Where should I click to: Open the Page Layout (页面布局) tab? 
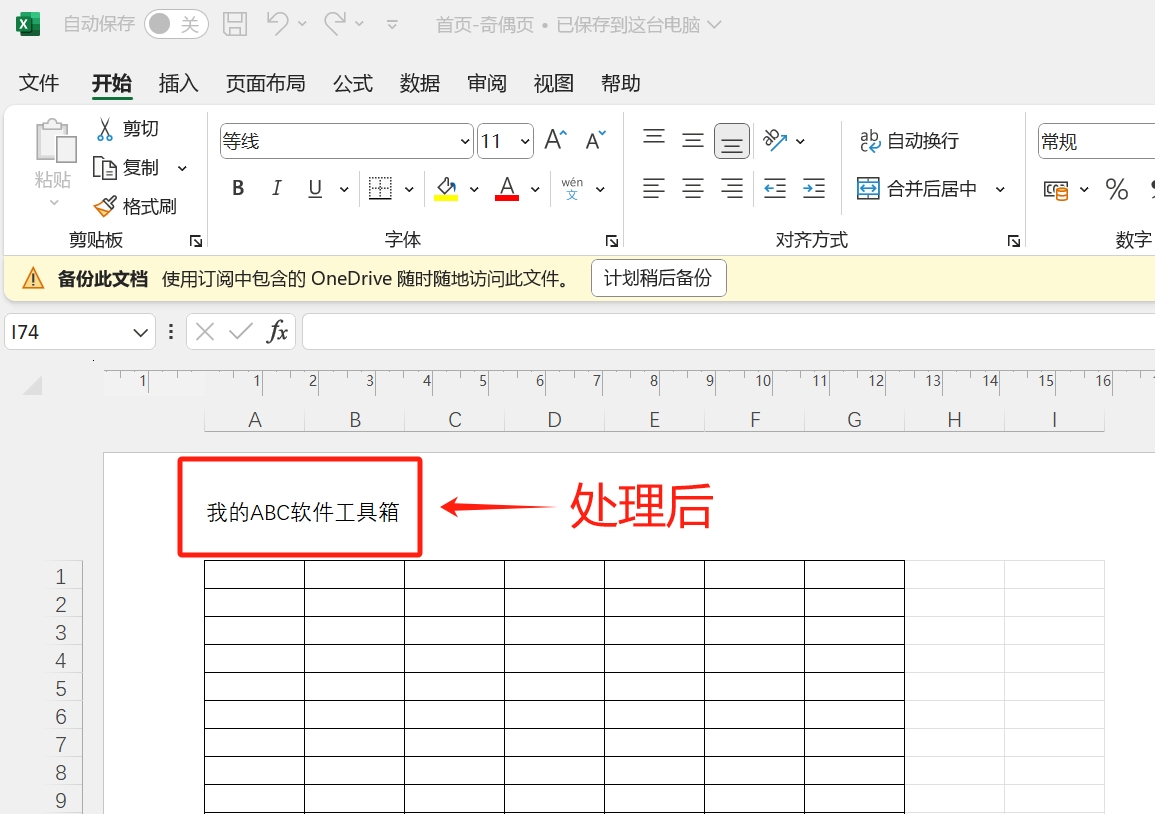pyautogui.click(x=265, y=84)
